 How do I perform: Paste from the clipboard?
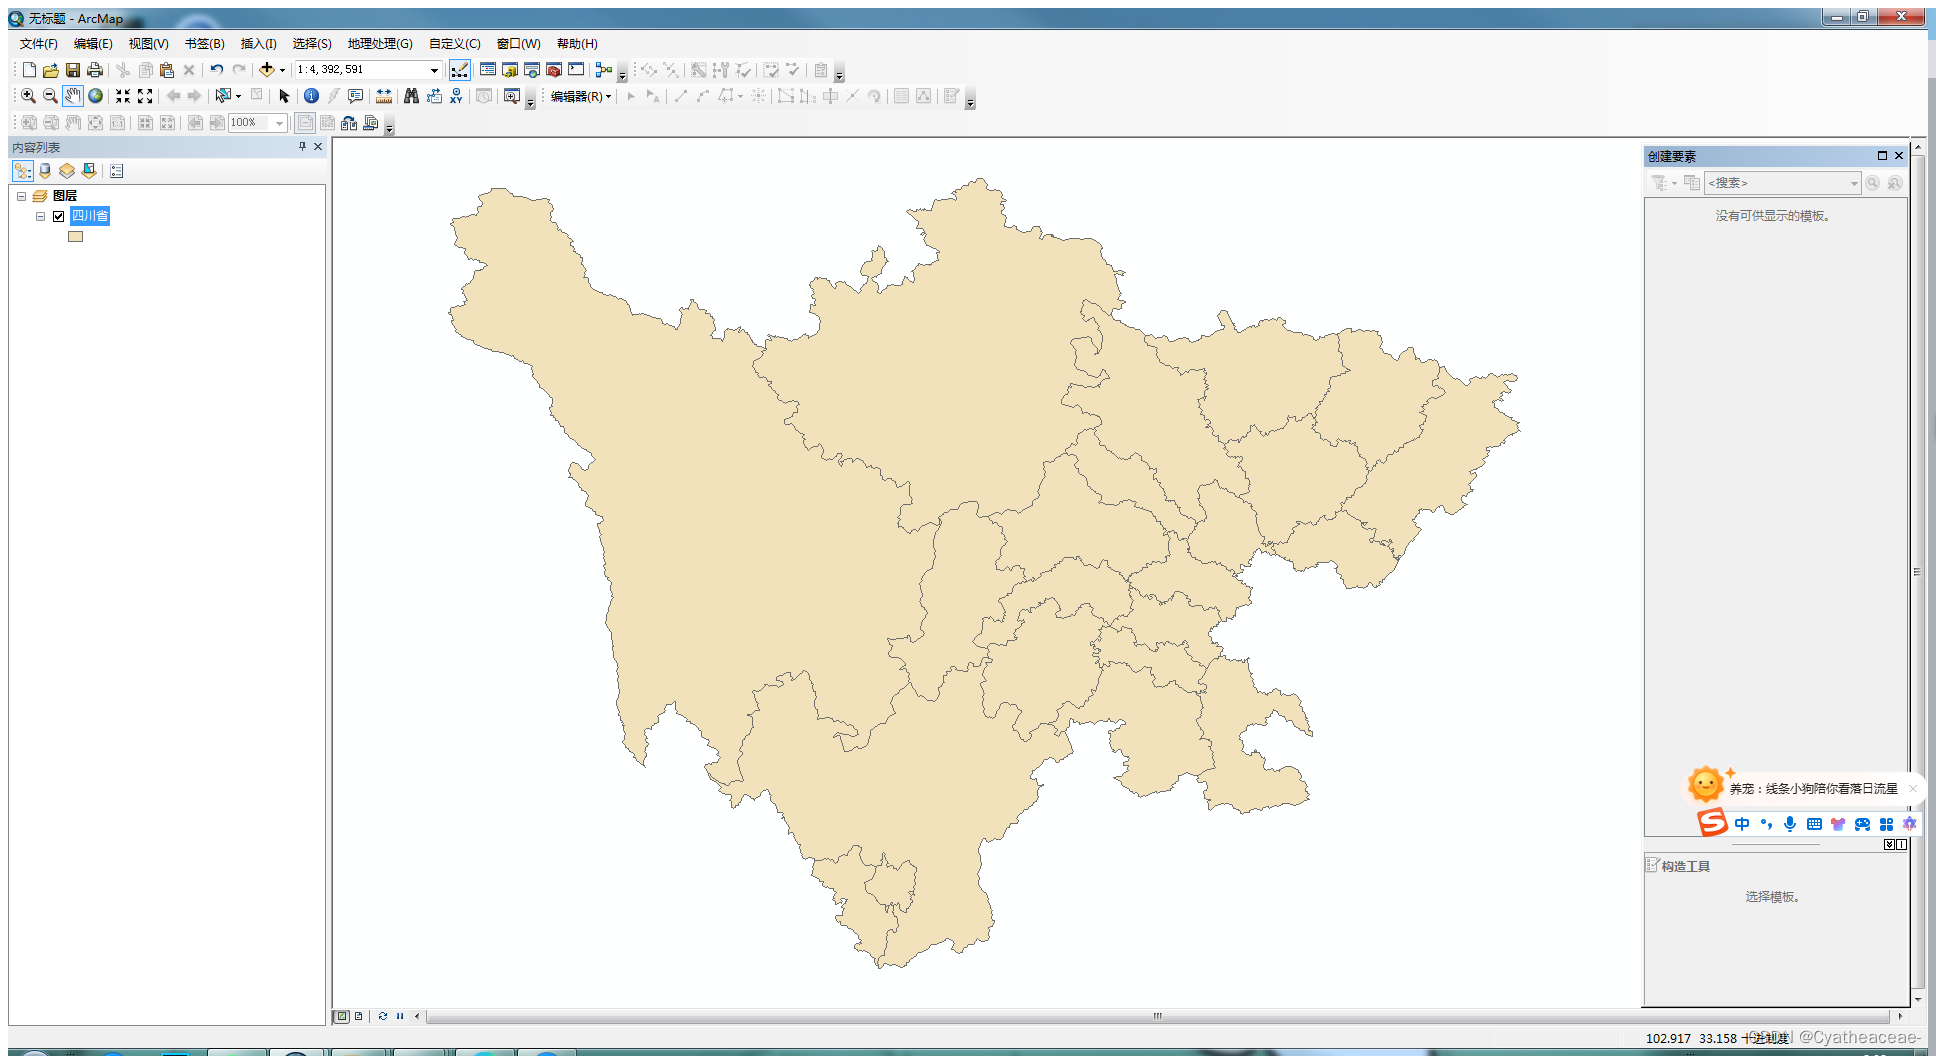click(x=167, y=70)
